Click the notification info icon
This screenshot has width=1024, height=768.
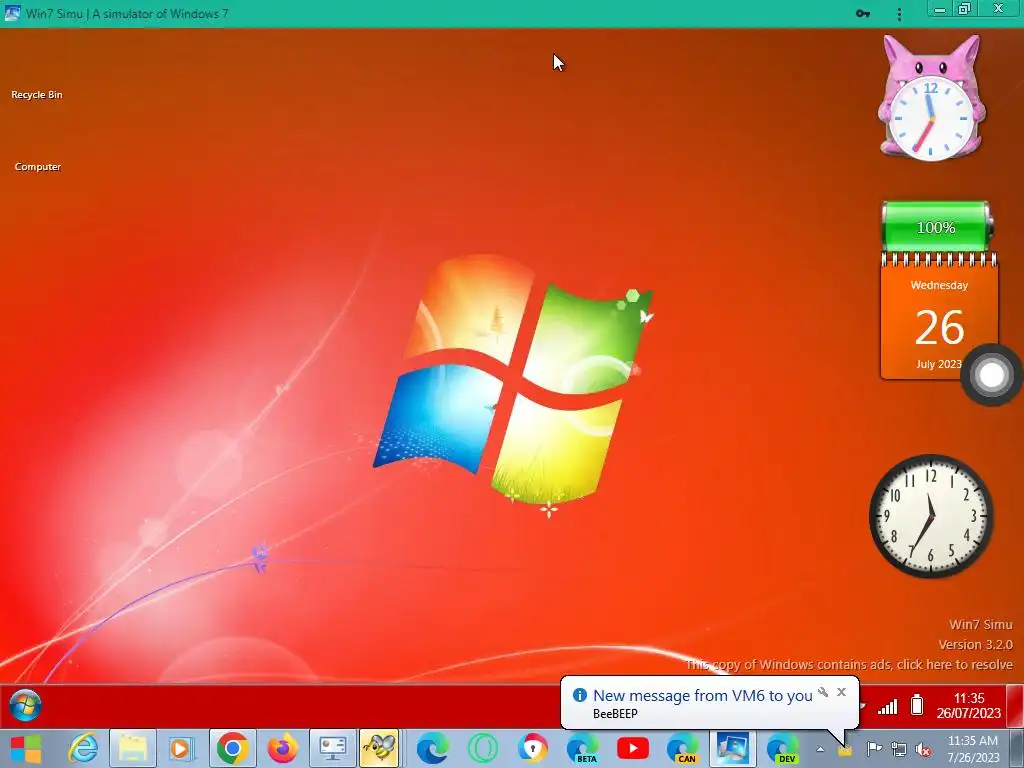tap(579, 695)
